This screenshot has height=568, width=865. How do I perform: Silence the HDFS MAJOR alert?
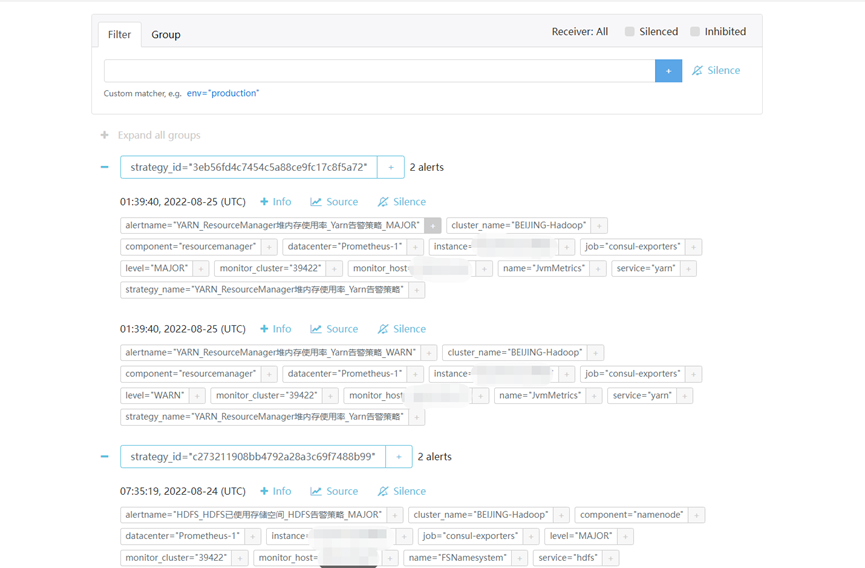(x=402, y=491)
